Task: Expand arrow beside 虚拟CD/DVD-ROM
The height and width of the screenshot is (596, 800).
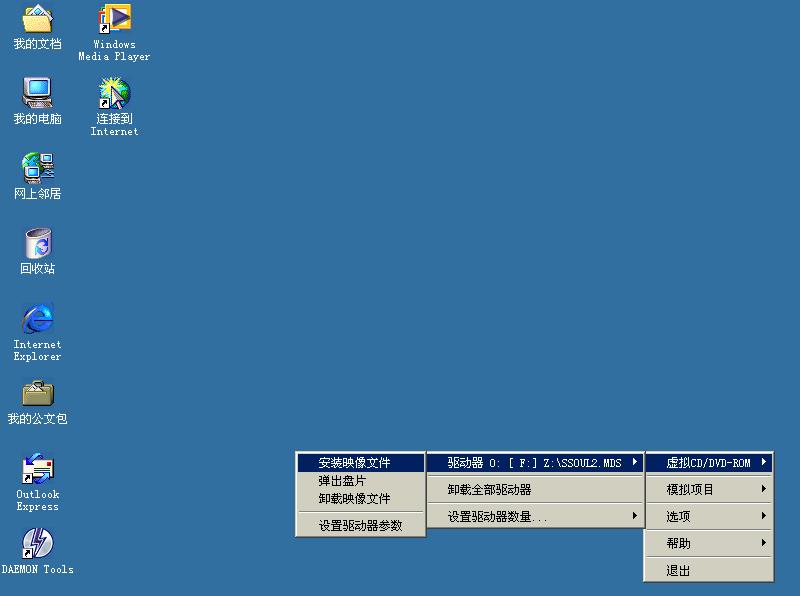Action: [x=764, y=462]
